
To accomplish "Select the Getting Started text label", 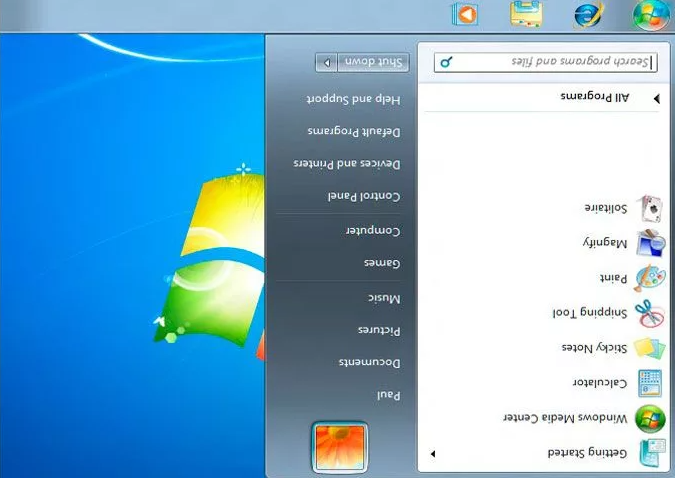I will coord(587,452).
